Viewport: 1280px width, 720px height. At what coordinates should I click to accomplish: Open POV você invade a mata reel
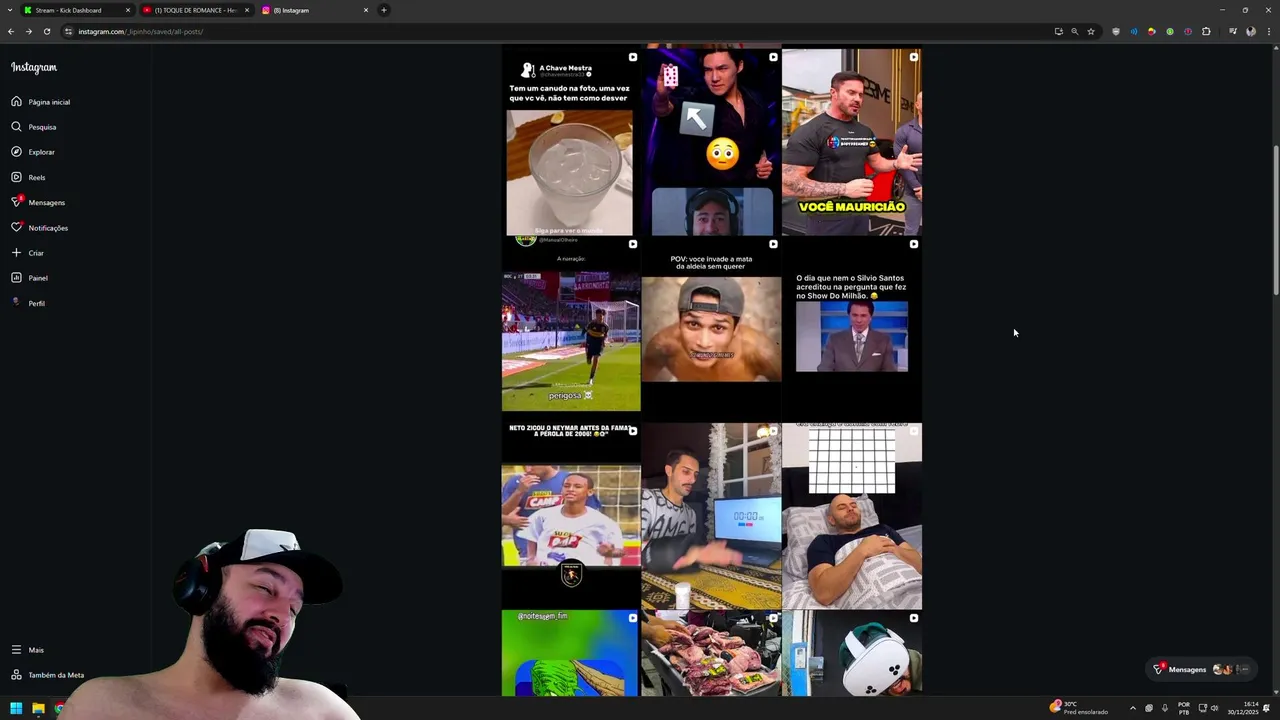(x=711, y=329)
